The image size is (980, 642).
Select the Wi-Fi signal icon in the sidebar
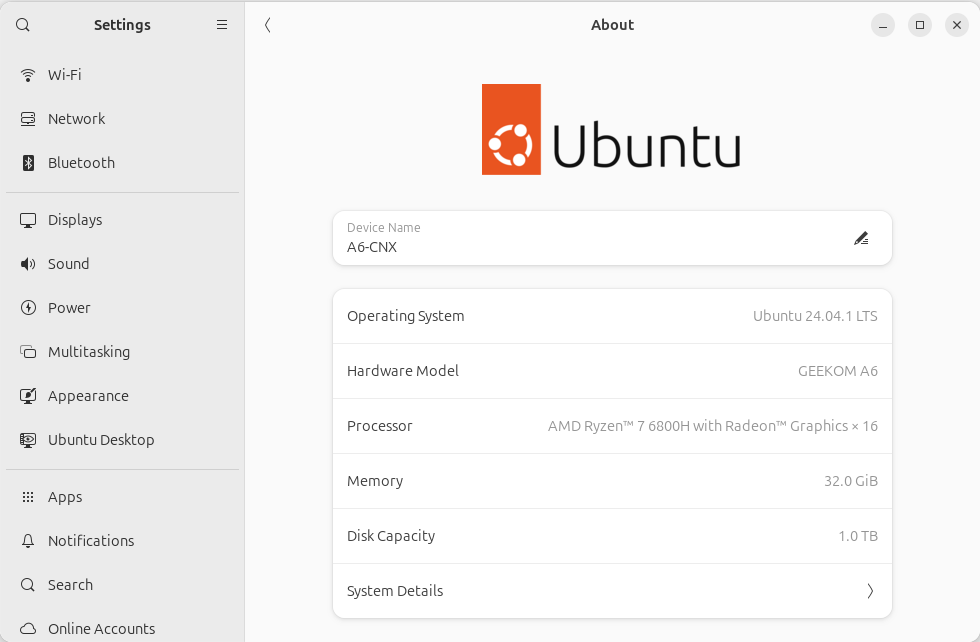pyautogui.click(x=28, y=75)
